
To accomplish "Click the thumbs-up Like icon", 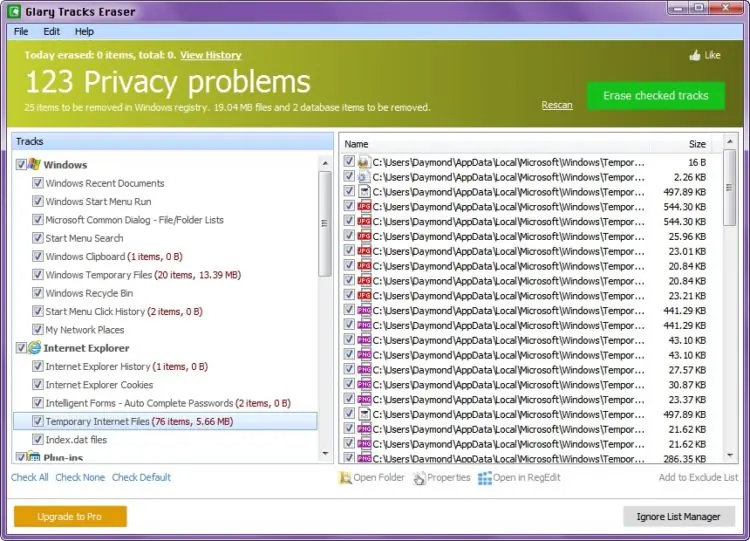I will 695,55.
